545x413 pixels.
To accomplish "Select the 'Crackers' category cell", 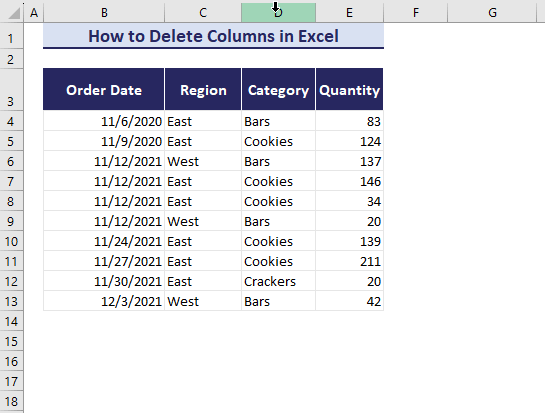I will coord(278,281).
